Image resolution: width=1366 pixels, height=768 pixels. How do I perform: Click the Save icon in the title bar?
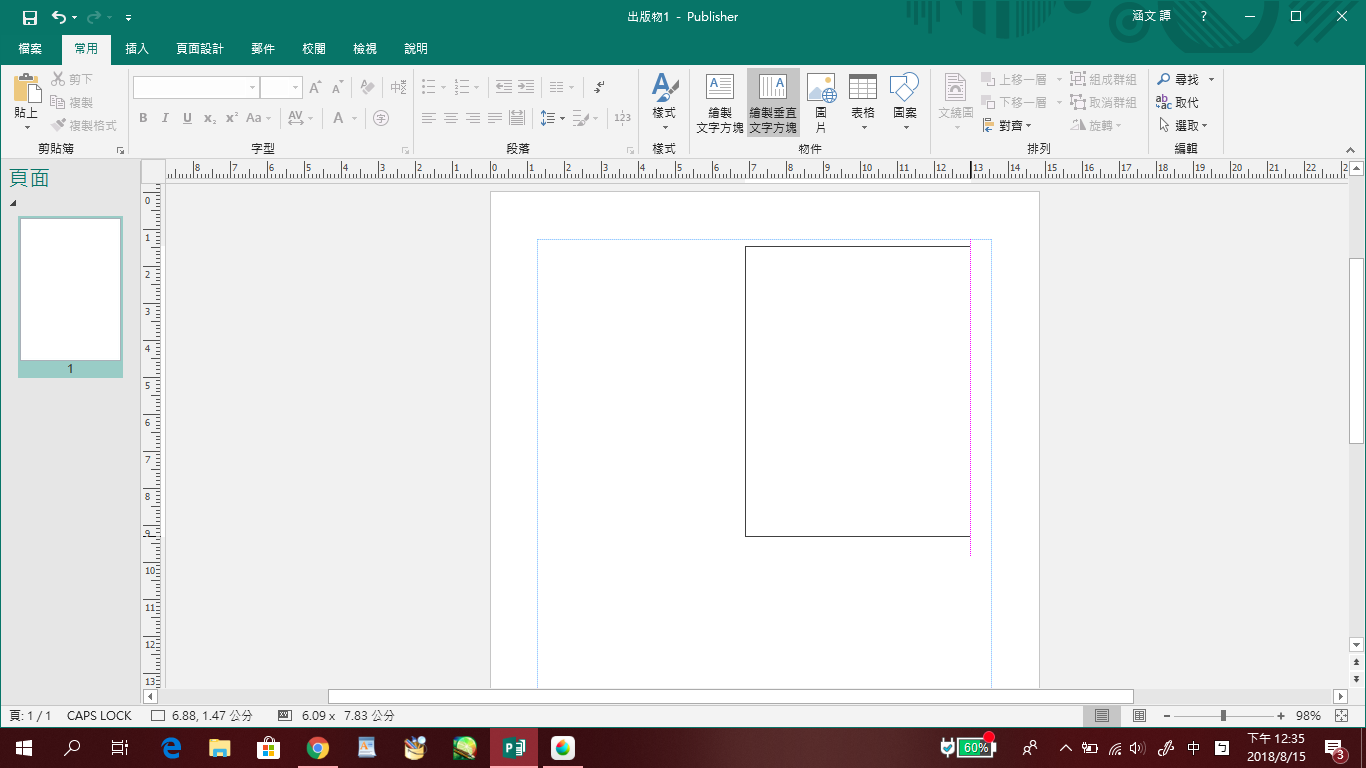point(30,17)
